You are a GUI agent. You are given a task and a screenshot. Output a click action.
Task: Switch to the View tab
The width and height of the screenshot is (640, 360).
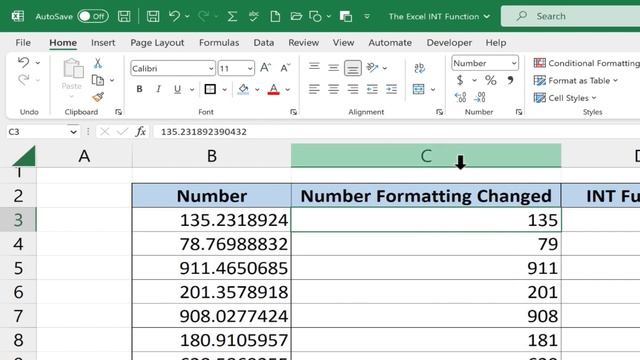tap(343, 42)
